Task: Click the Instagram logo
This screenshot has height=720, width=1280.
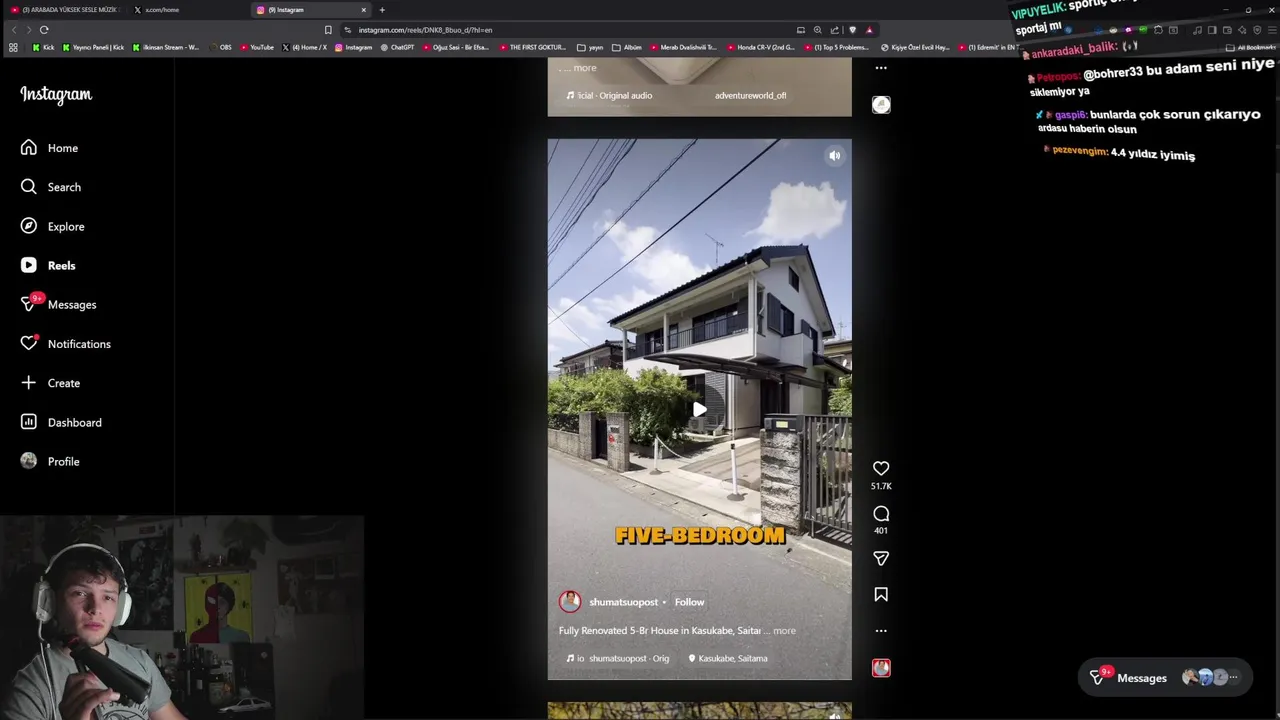Action: coord(56,95)
